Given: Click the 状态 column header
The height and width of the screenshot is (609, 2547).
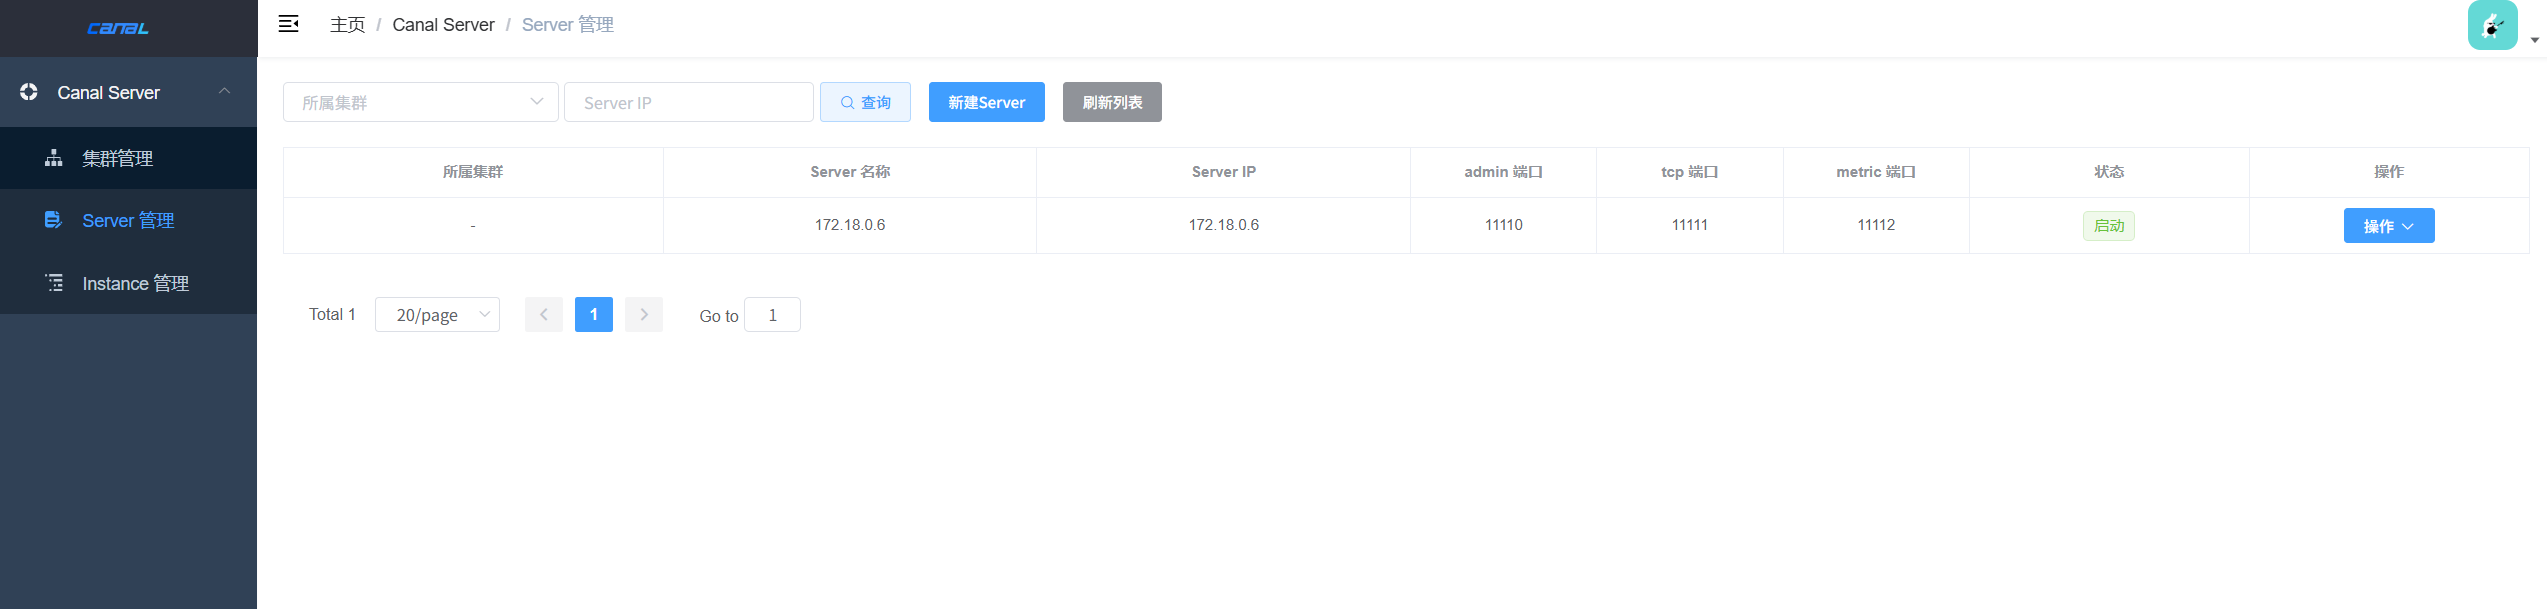Looking at the screenshot, I should [2109, 172].
